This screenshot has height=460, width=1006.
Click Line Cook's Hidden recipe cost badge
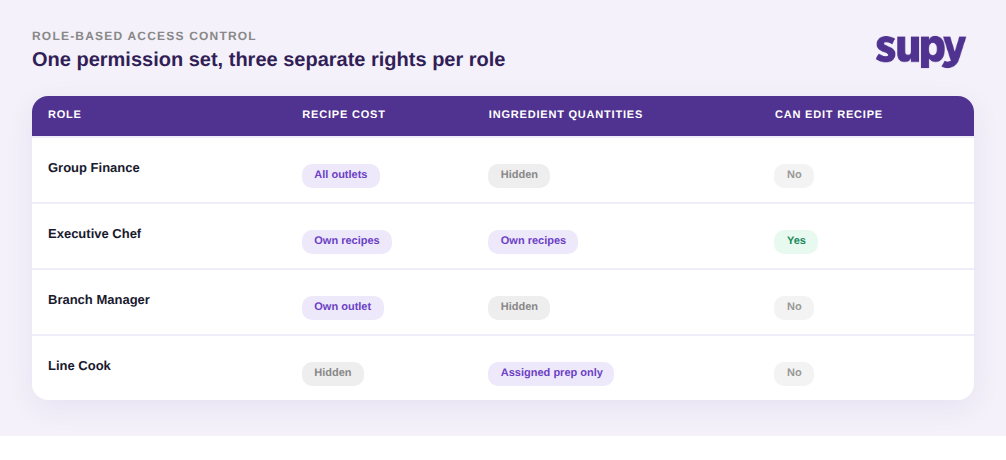point(333,373)
